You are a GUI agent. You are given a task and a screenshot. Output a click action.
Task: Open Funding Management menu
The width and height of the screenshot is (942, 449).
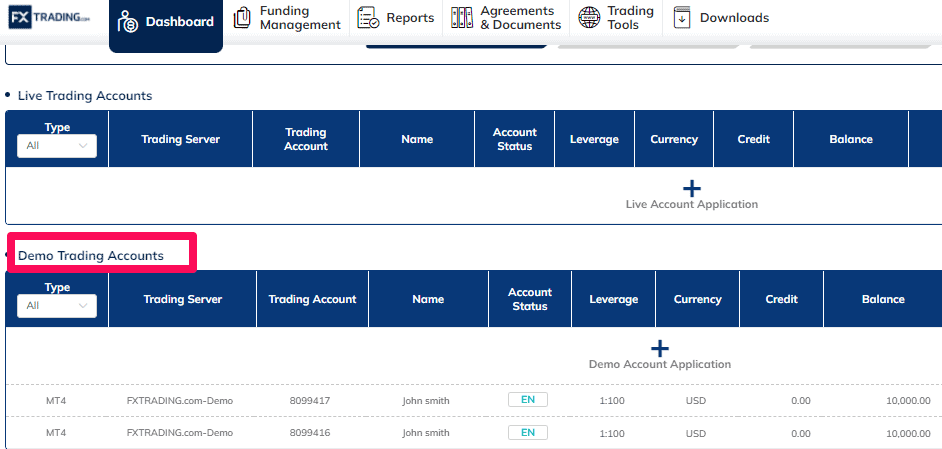pos(287,18)
